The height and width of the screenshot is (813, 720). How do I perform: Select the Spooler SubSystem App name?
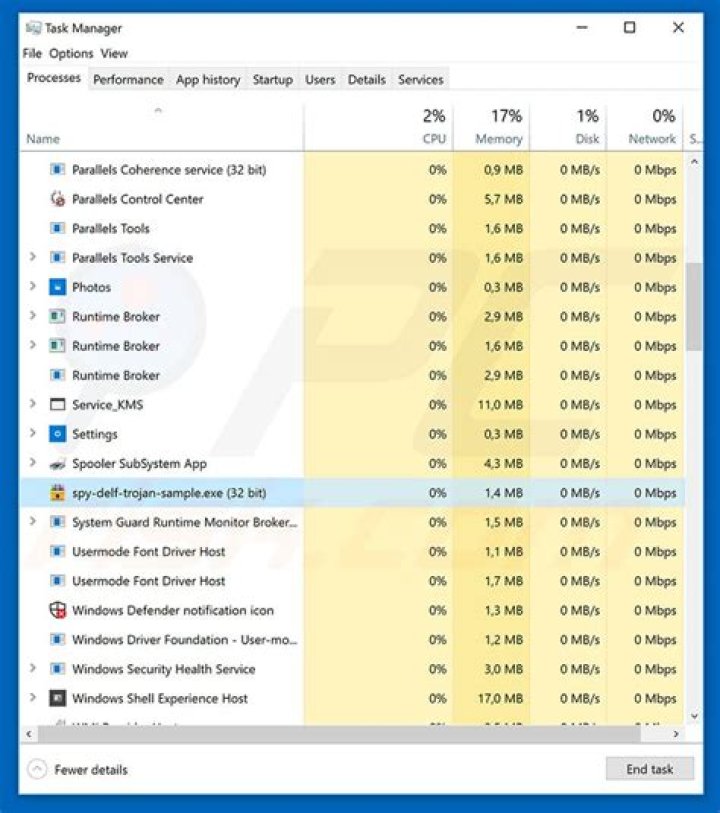[x=139, y=464]
